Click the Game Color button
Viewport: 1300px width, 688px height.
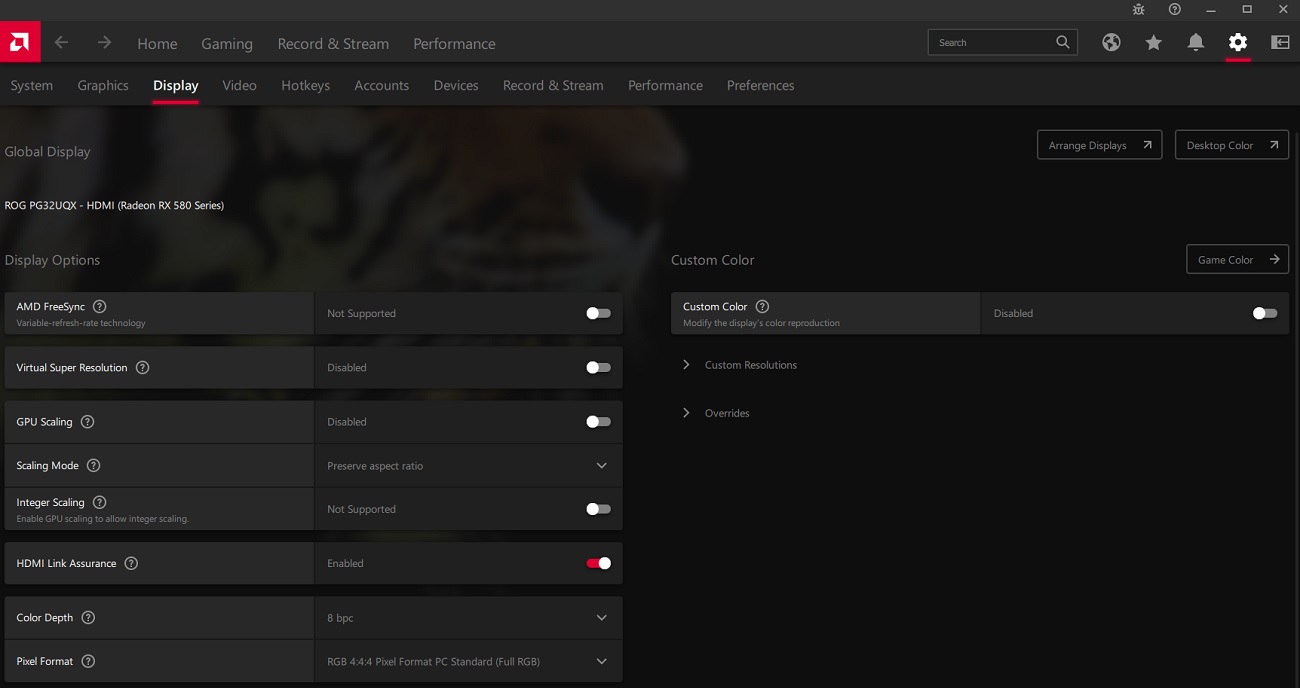click(1237, 259)
